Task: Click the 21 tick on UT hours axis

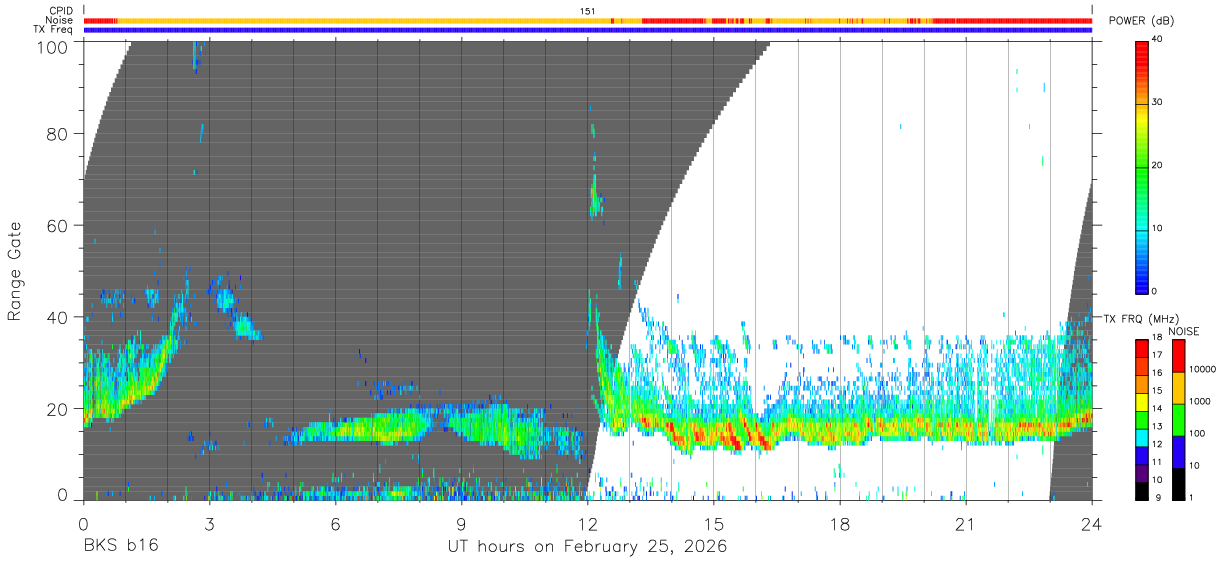Action: (965, 524)
